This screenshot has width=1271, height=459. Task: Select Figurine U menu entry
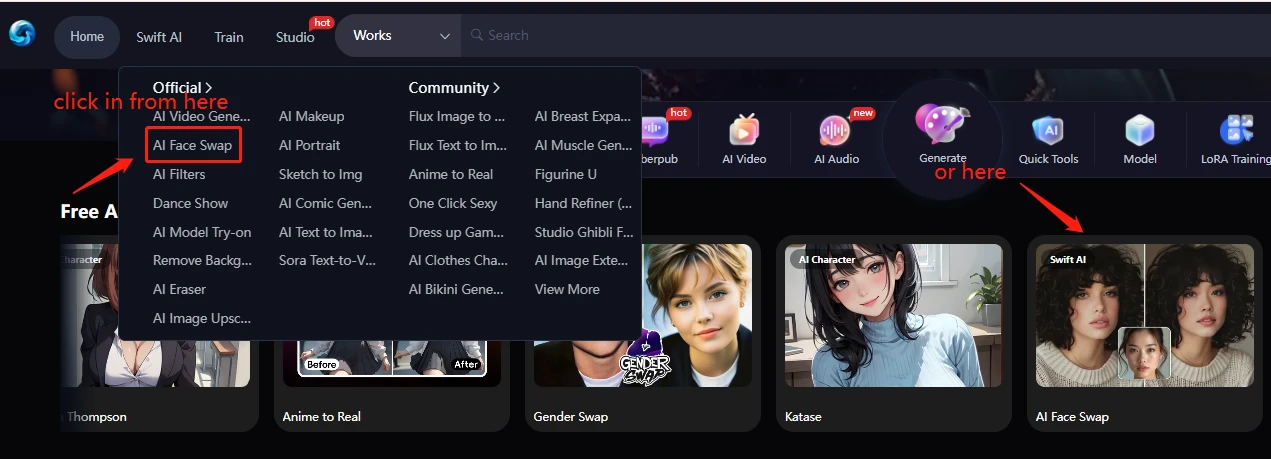566,174
